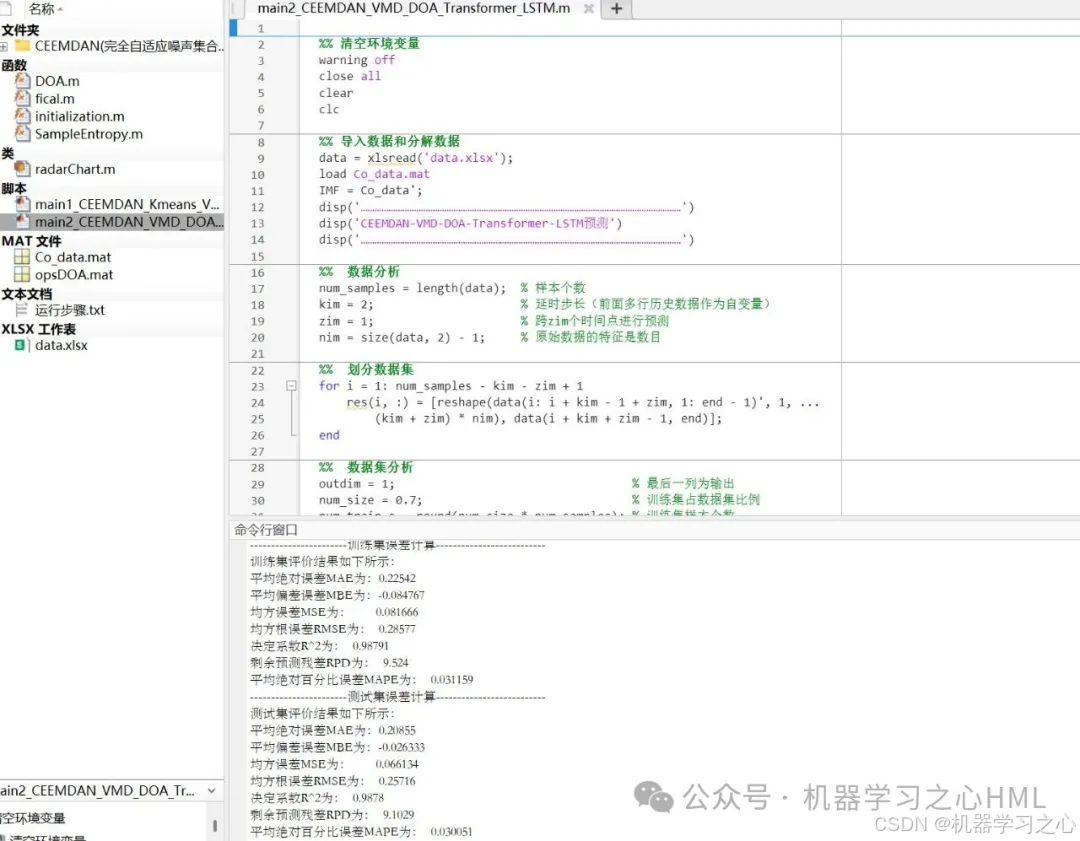This screenshot has height=841, width=1080.
Task: Open DOA.m from the file list
Action: pos(57,81)
